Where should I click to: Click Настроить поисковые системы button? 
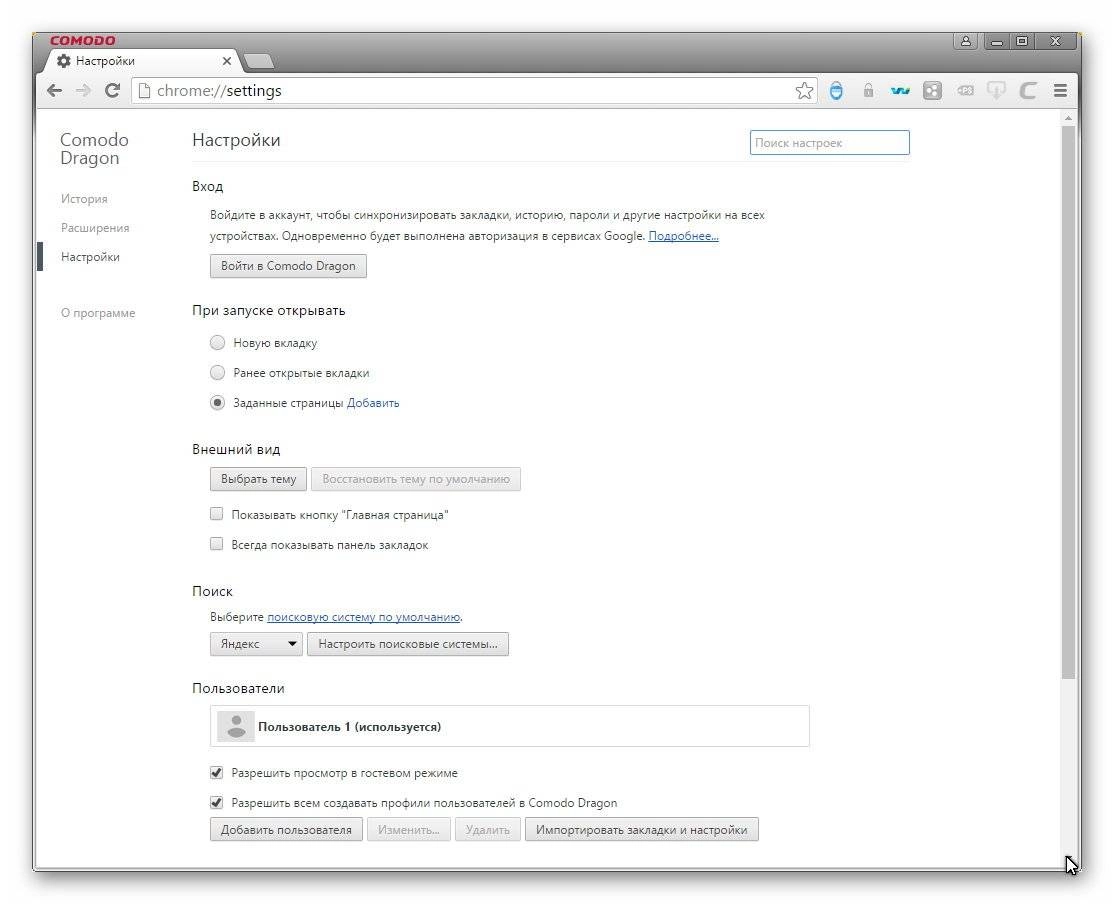coord(408,644)
